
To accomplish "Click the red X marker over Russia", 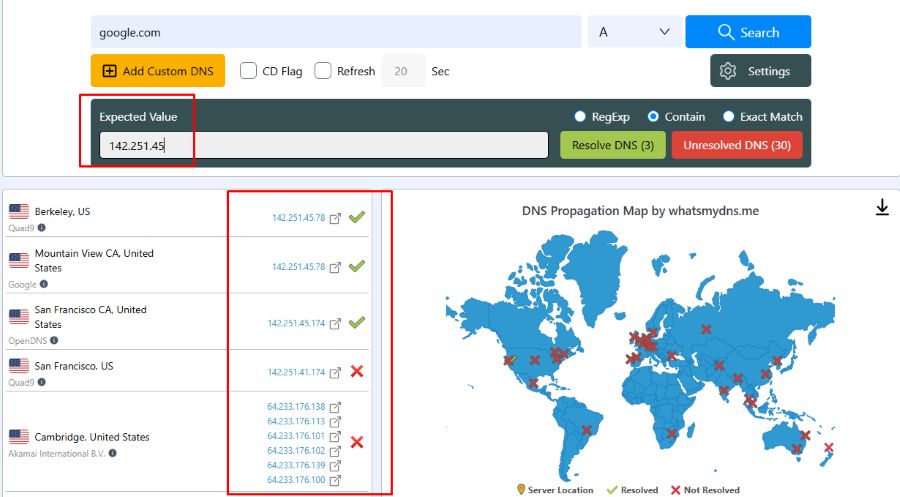I will click(x=706, y=329).
